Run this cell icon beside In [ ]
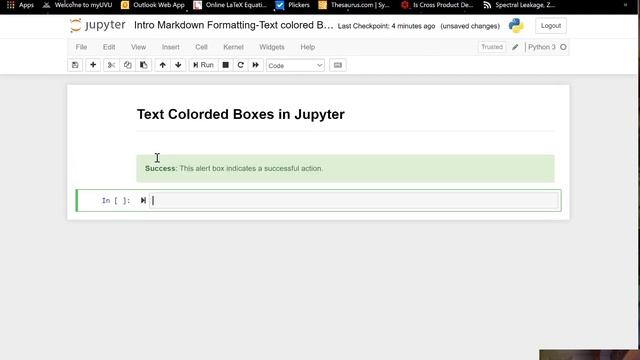The width and height of the screenshot is (640, 360). (143, 200)
